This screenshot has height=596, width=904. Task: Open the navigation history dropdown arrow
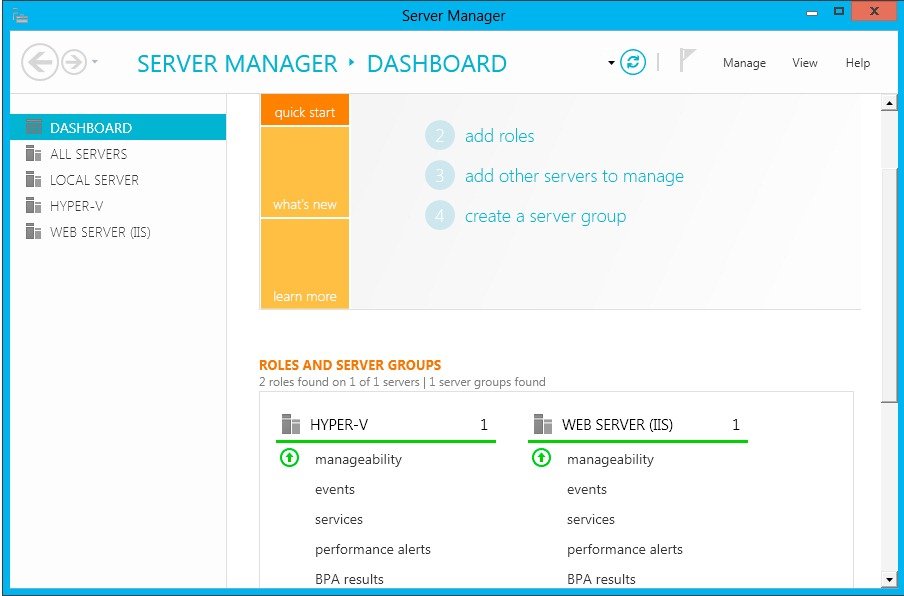coord(95,62)
